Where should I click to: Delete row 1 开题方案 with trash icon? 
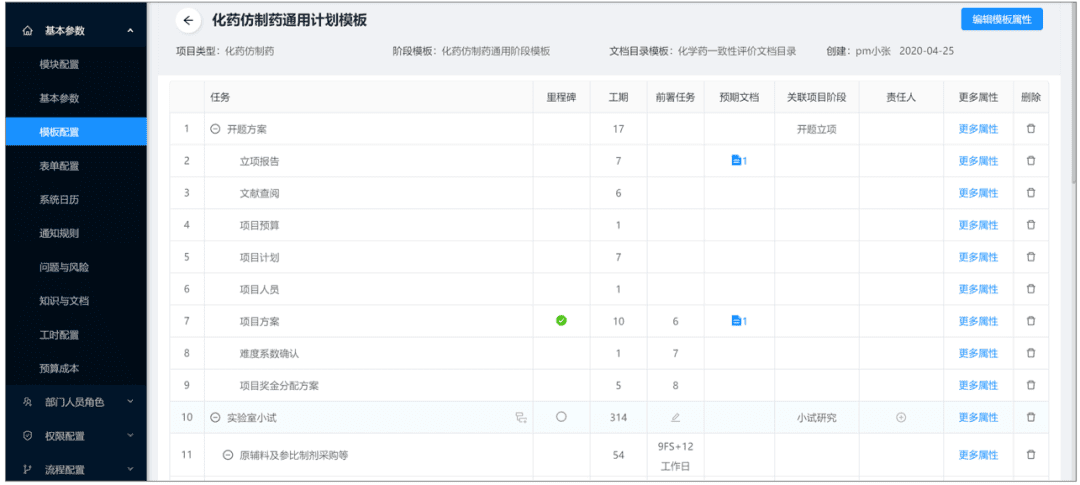point(1030,129)
